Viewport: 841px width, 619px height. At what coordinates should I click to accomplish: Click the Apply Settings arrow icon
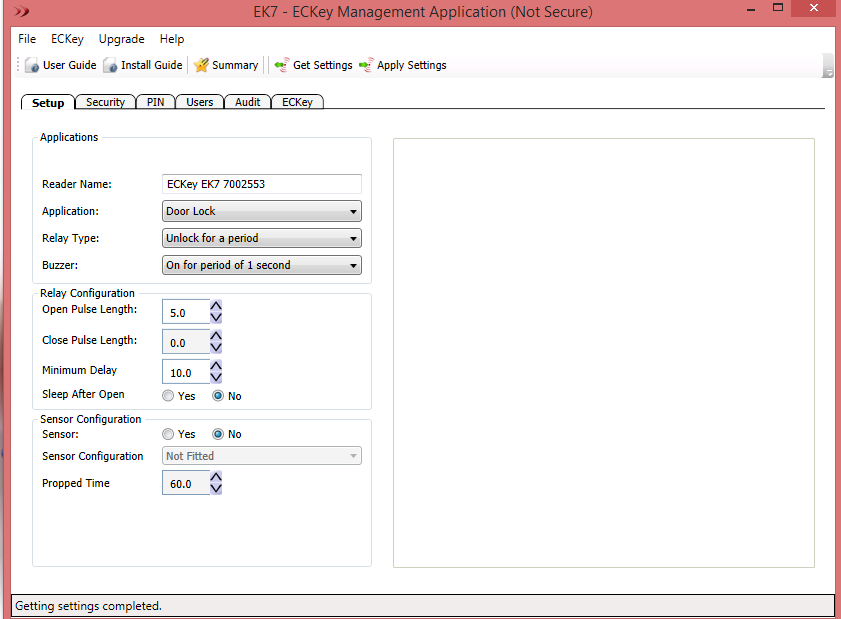(x=366, y=65)
